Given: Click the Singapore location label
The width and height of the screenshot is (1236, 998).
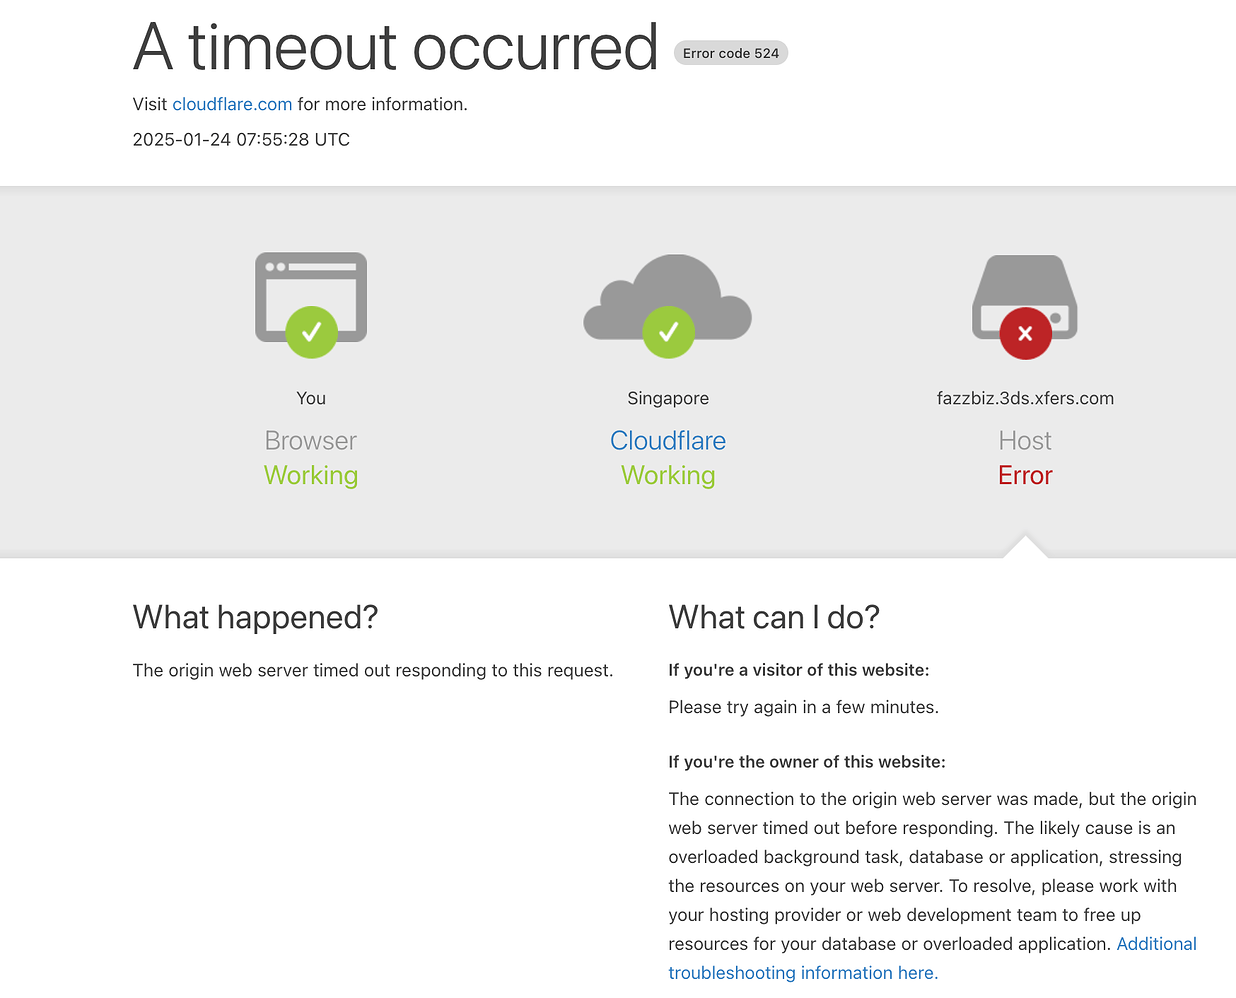Looking at the screenshot, I should pos(668,398).
